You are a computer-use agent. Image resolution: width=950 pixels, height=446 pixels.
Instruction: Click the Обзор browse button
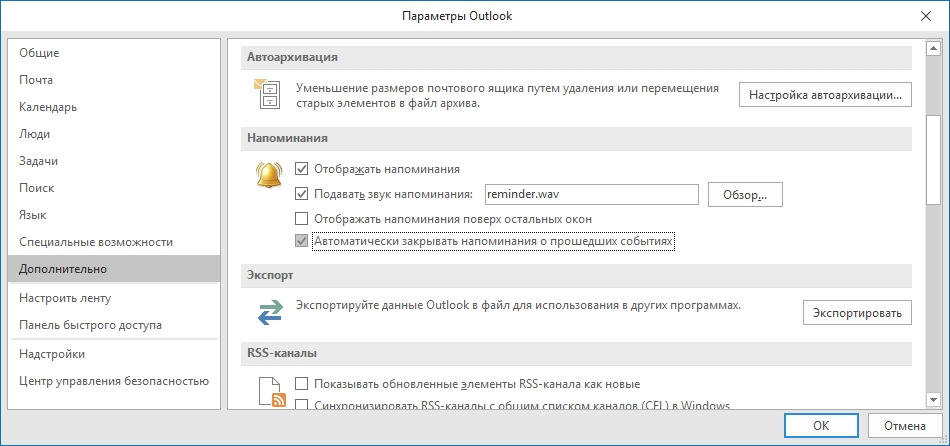[745, 195]
